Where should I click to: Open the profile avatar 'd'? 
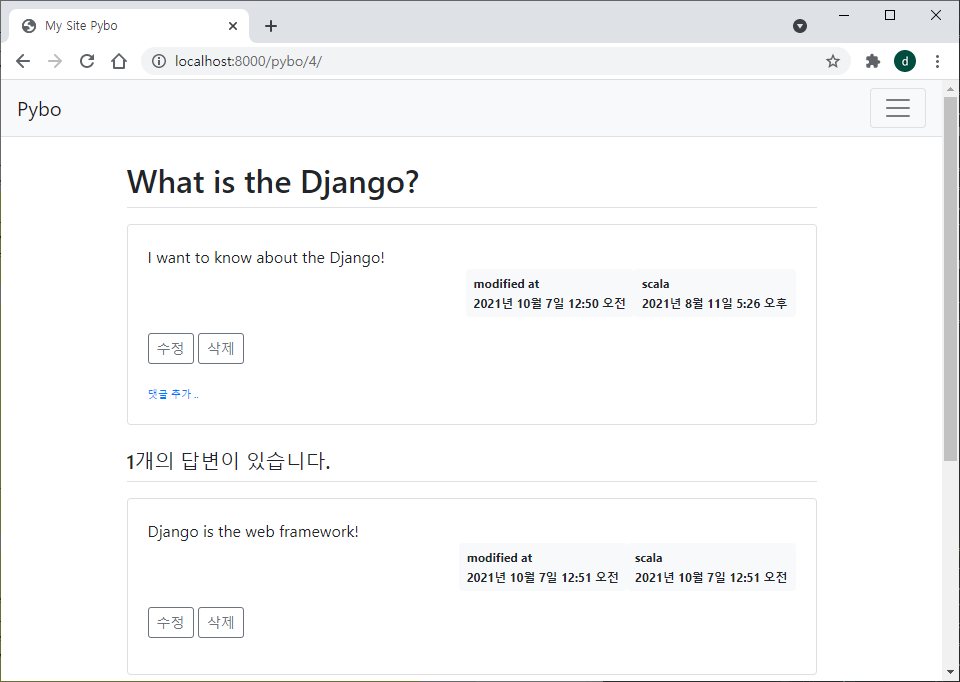905,61
